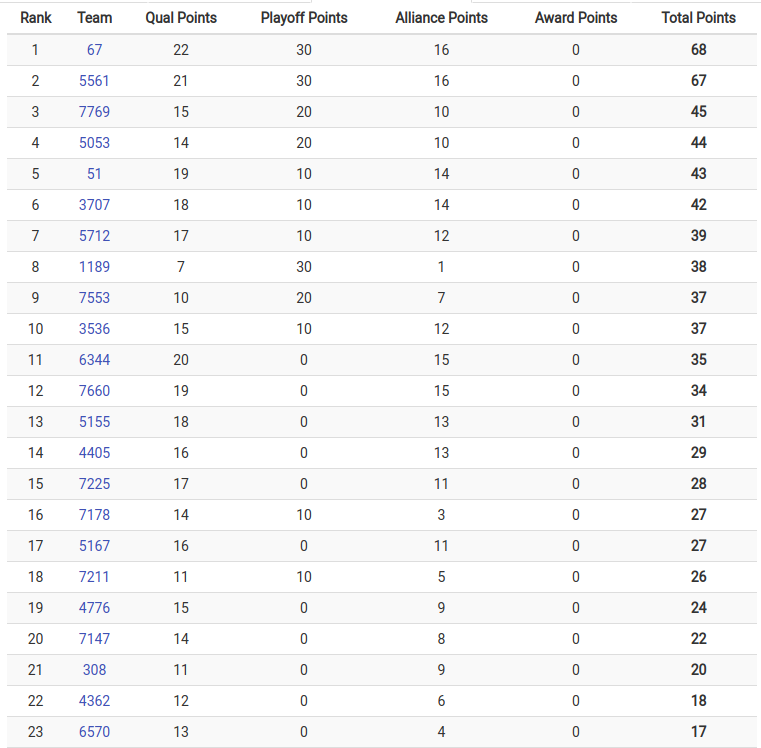Click the Rank column header
Image resolution: width=761 pixels, height=748 pixels.
pos(35,18)
